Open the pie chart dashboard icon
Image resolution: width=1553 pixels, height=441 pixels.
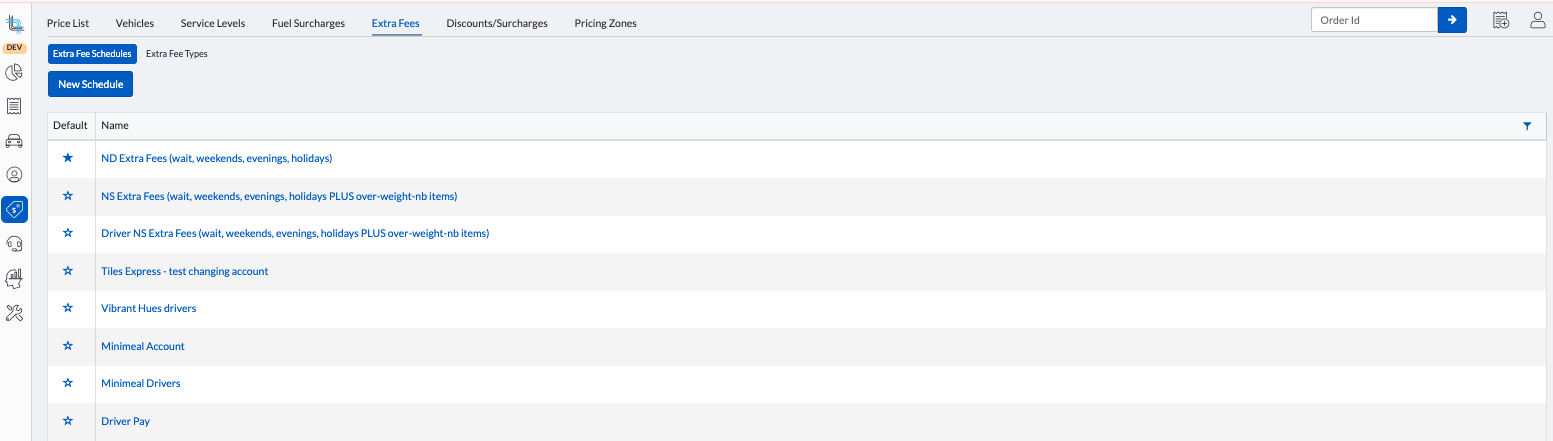pos(15,73)
